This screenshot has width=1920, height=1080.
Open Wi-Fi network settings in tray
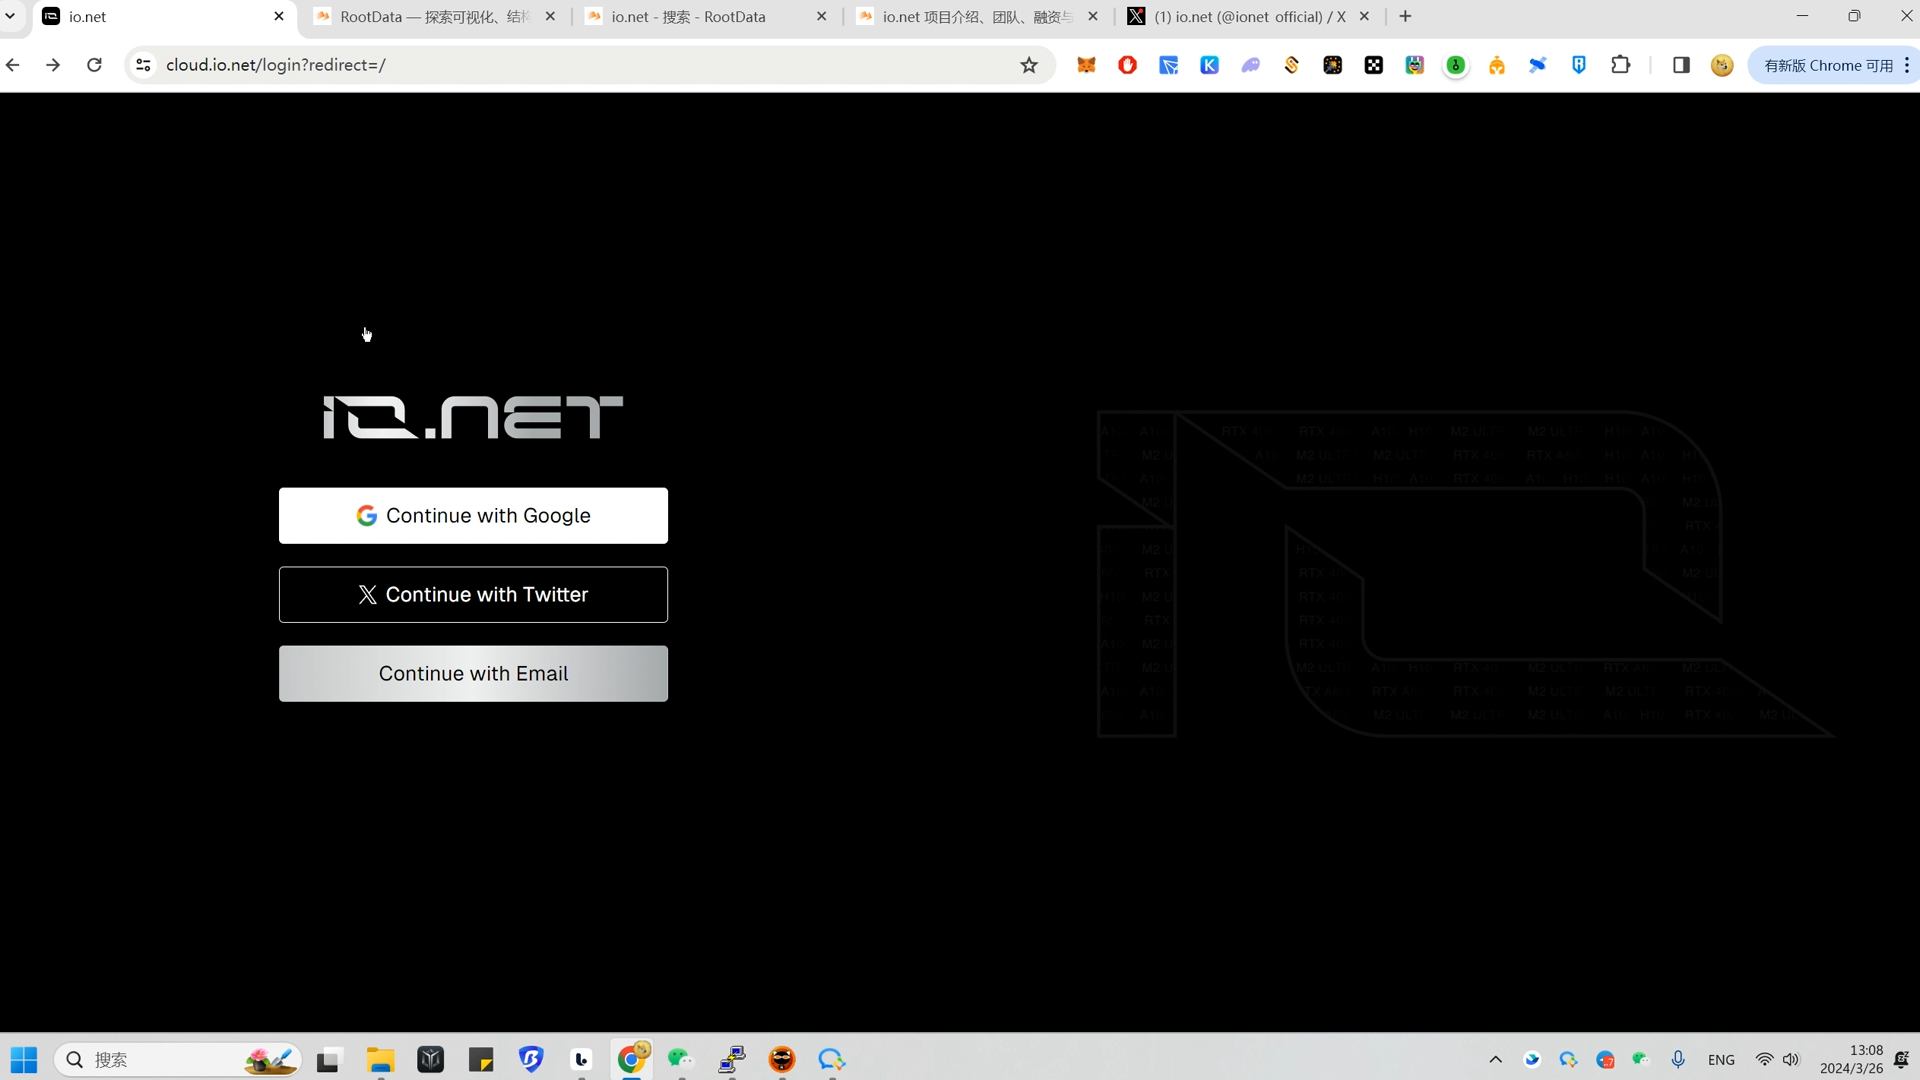coord(1765,1060)
